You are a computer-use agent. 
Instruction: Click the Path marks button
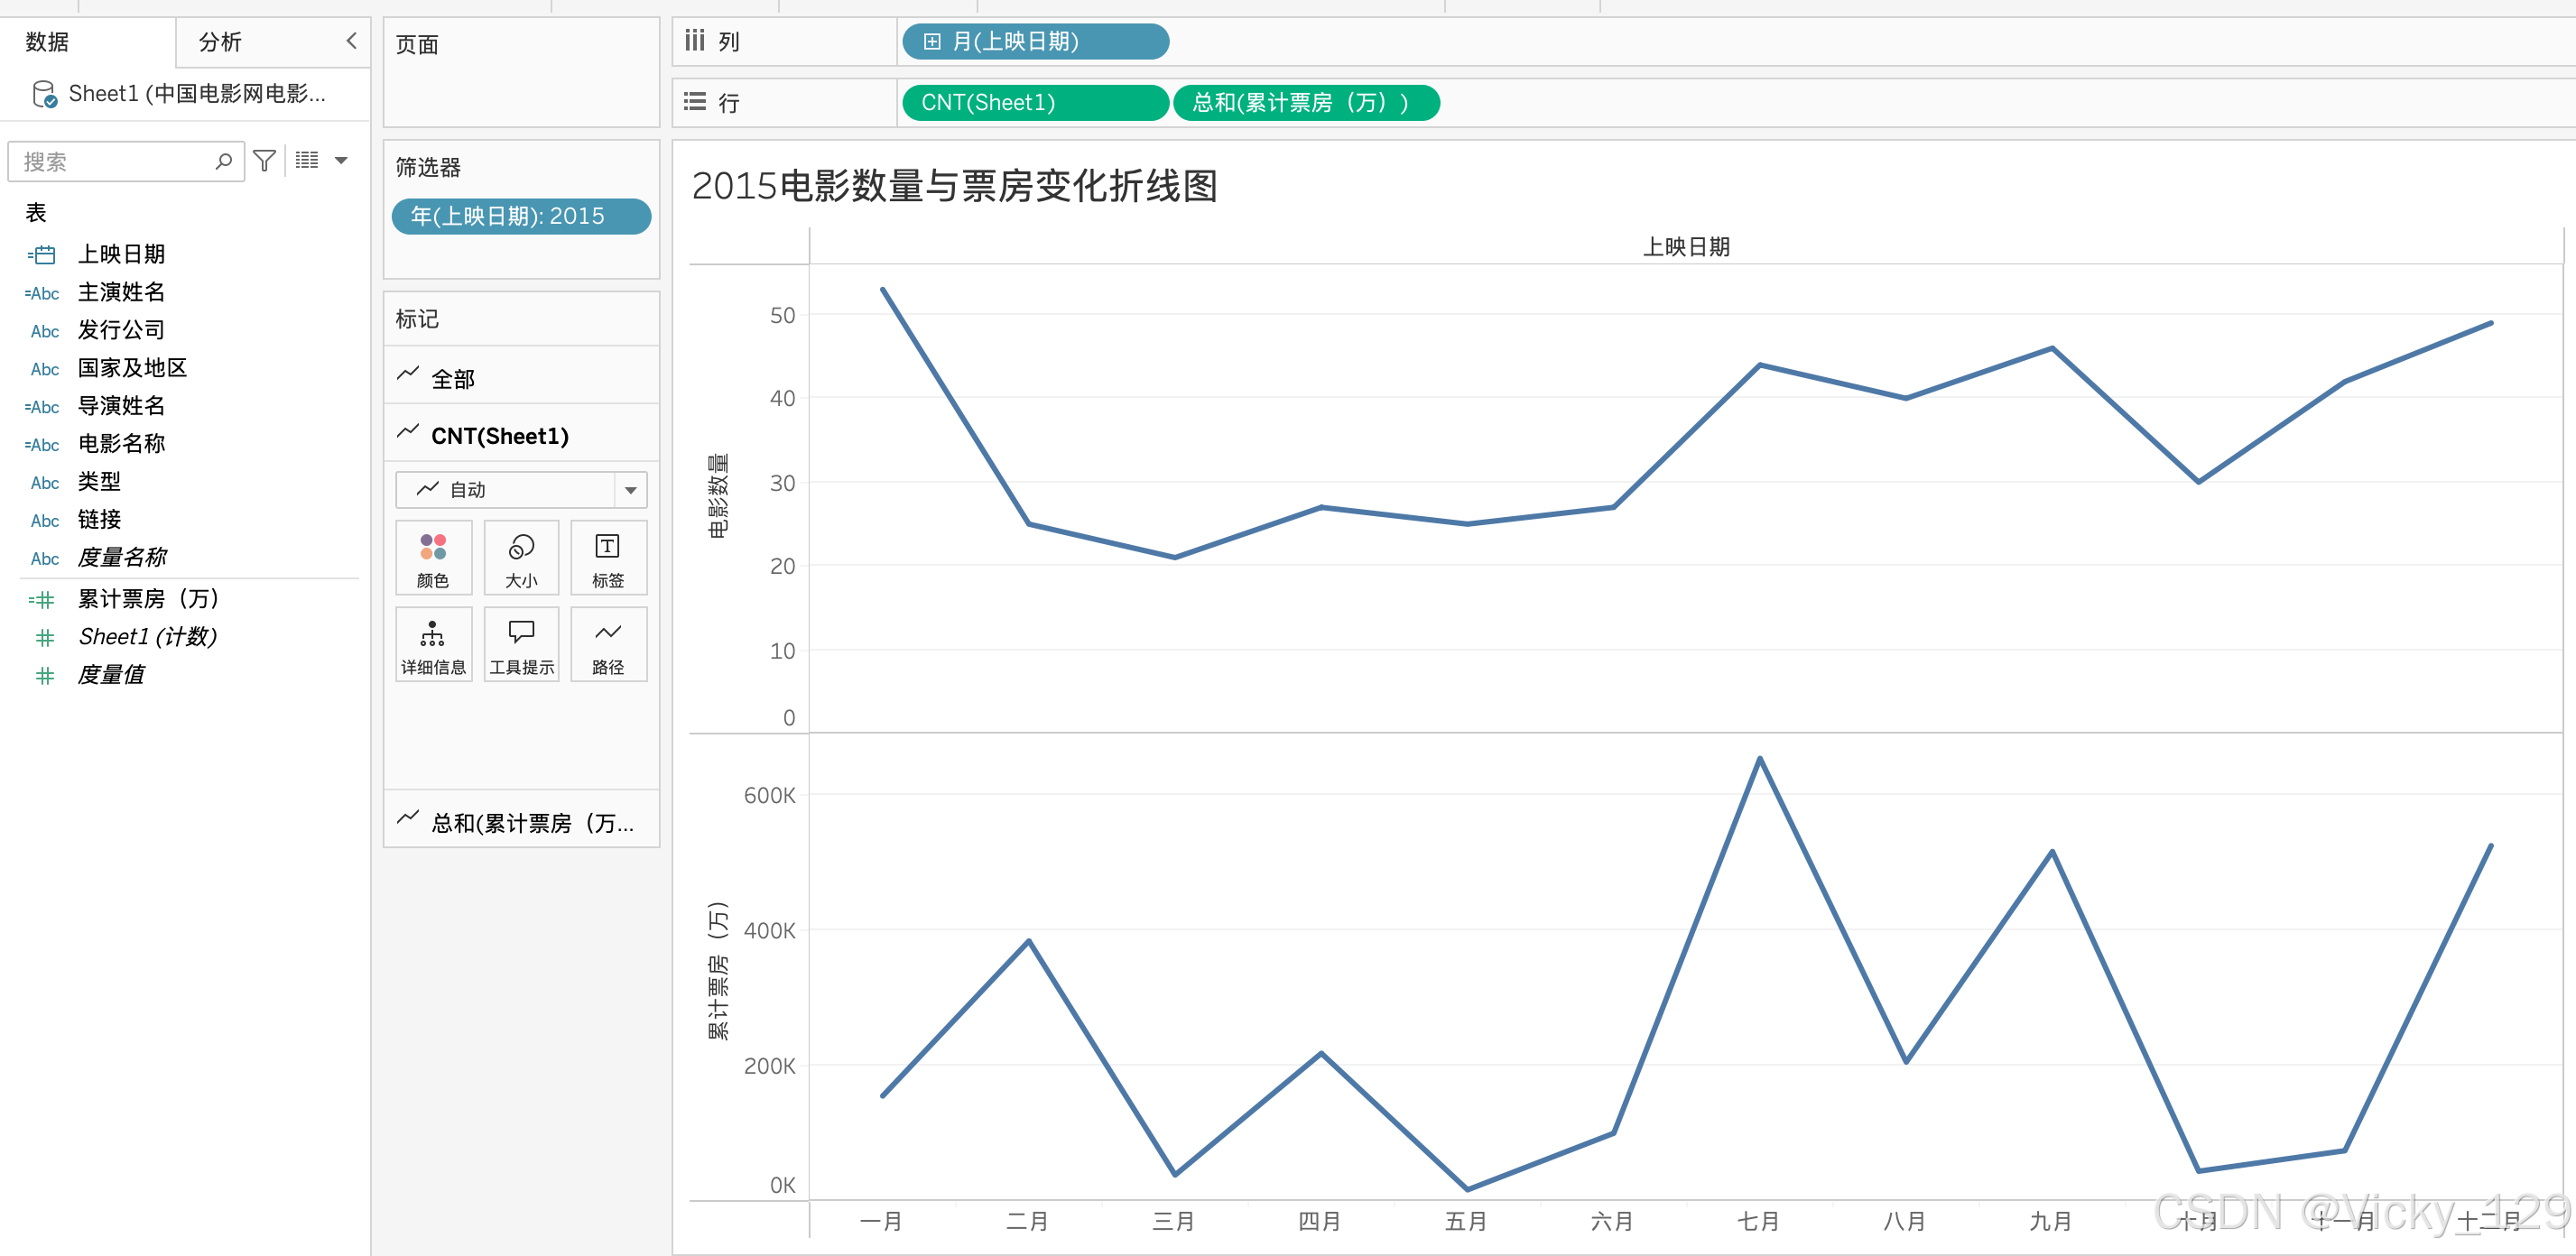(608, 645)
